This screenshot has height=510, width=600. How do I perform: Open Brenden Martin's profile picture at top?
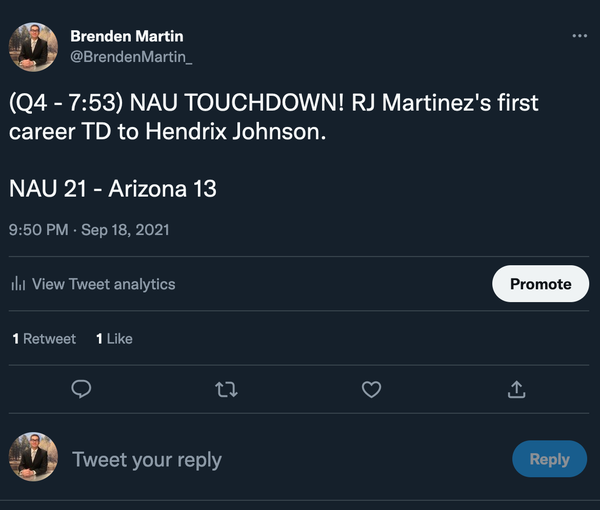pyautogui.click(x=33, y=47)
